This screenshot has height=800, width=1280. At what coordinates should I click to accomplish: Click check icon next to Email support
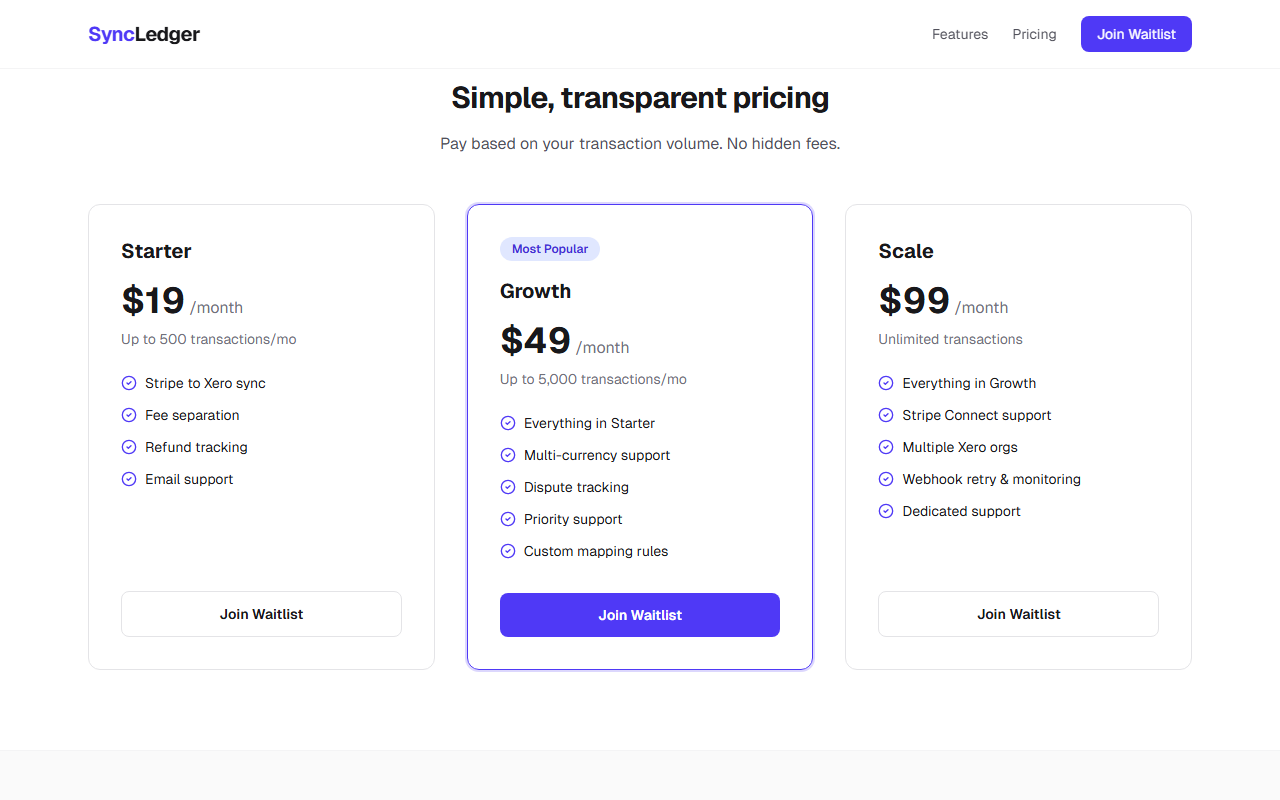[x=129, y=479]
